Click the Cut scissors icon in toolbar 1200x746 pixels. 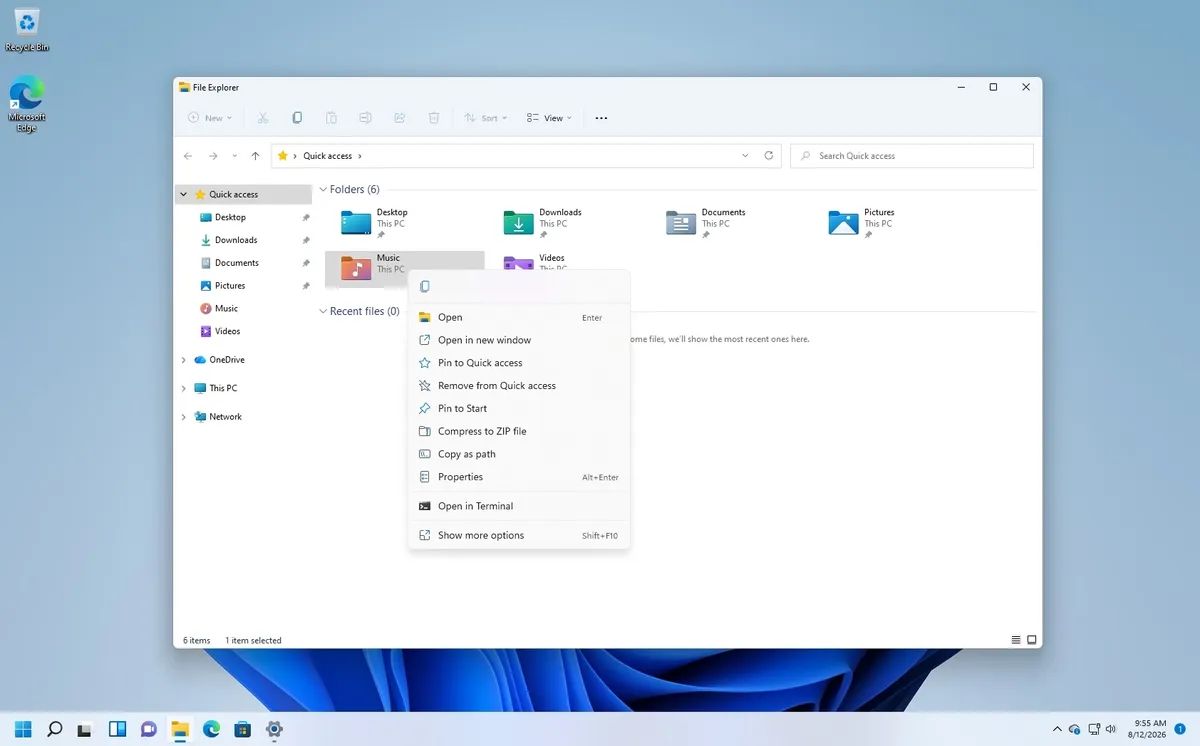[x=263, y=118]
